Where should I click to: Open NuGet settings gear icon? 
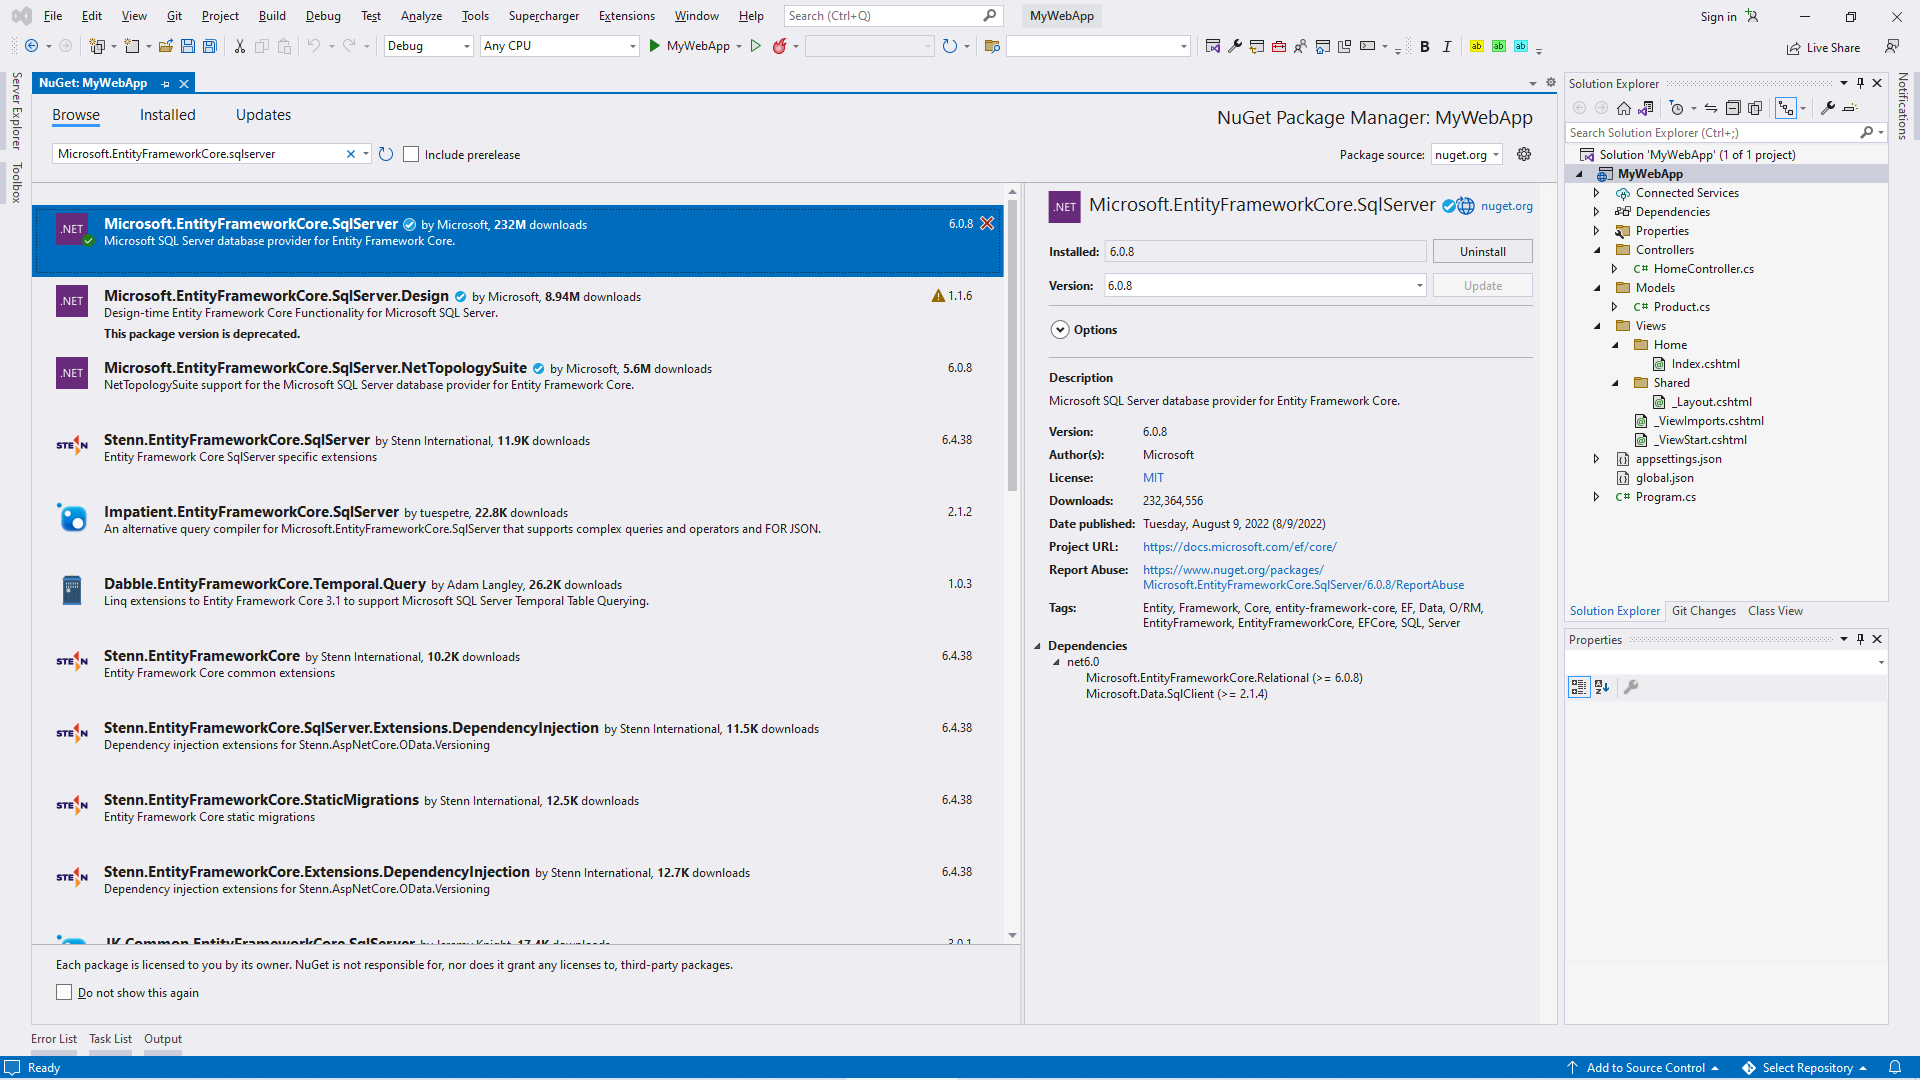[1524, 154]
